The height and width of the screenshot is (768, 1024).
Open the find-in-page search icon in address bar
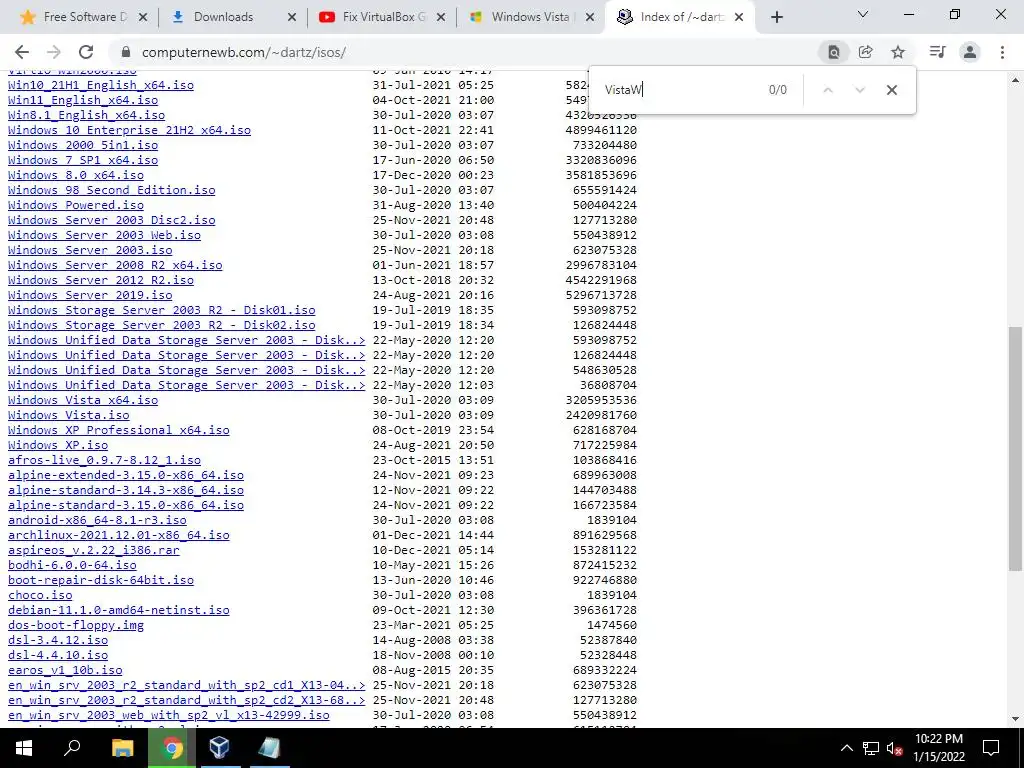coord(834,52)
